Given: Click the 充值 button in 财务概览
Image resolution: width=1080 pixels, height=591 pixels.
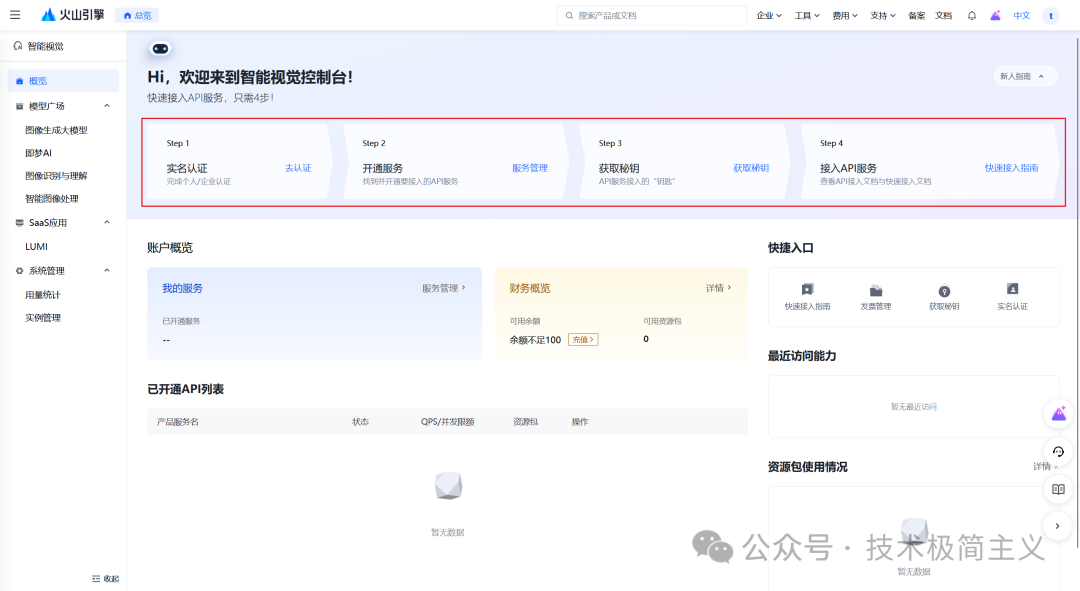Looking at the screenshot, I should pyautogui.click(x=582, y=339).
